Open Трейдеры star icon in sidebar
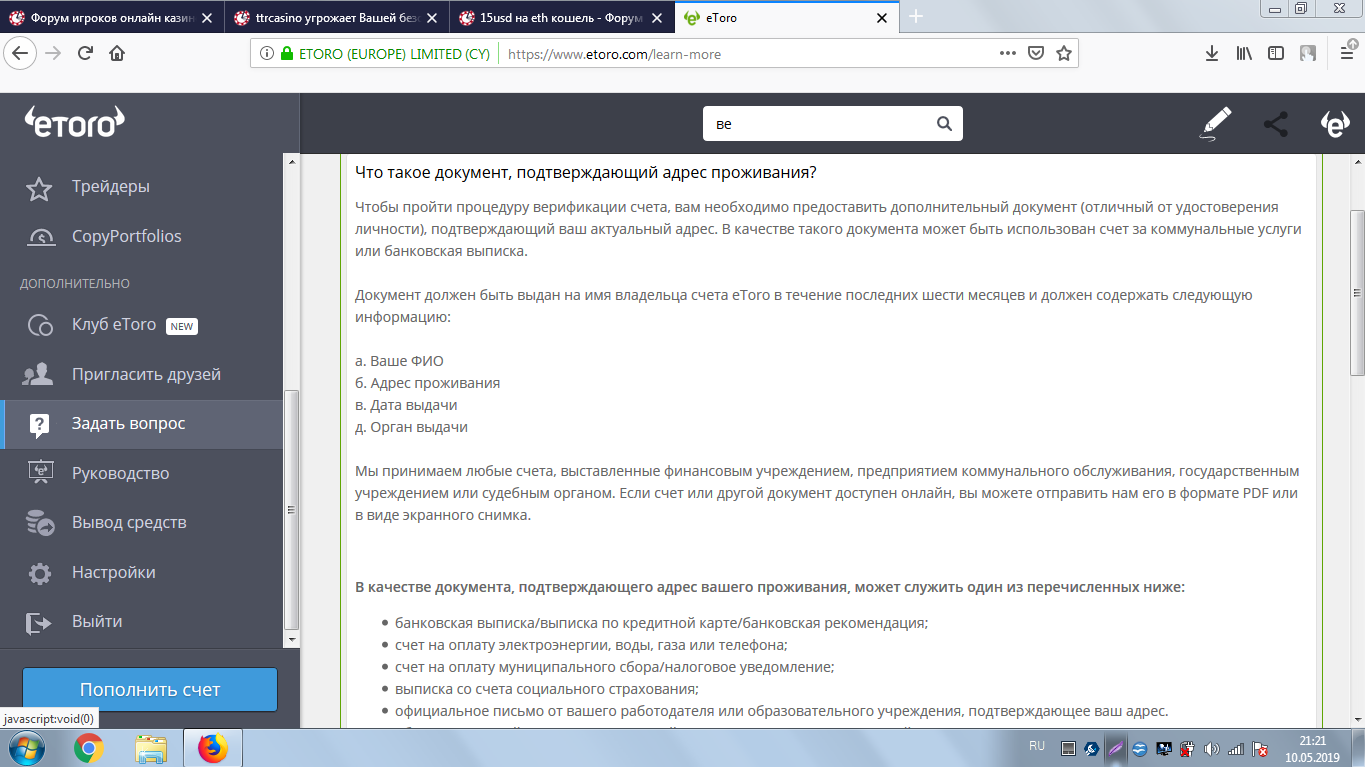Image resolution: width=1365 pixels, height=767 pixels. pyautogui.click(x=39, y=187)
